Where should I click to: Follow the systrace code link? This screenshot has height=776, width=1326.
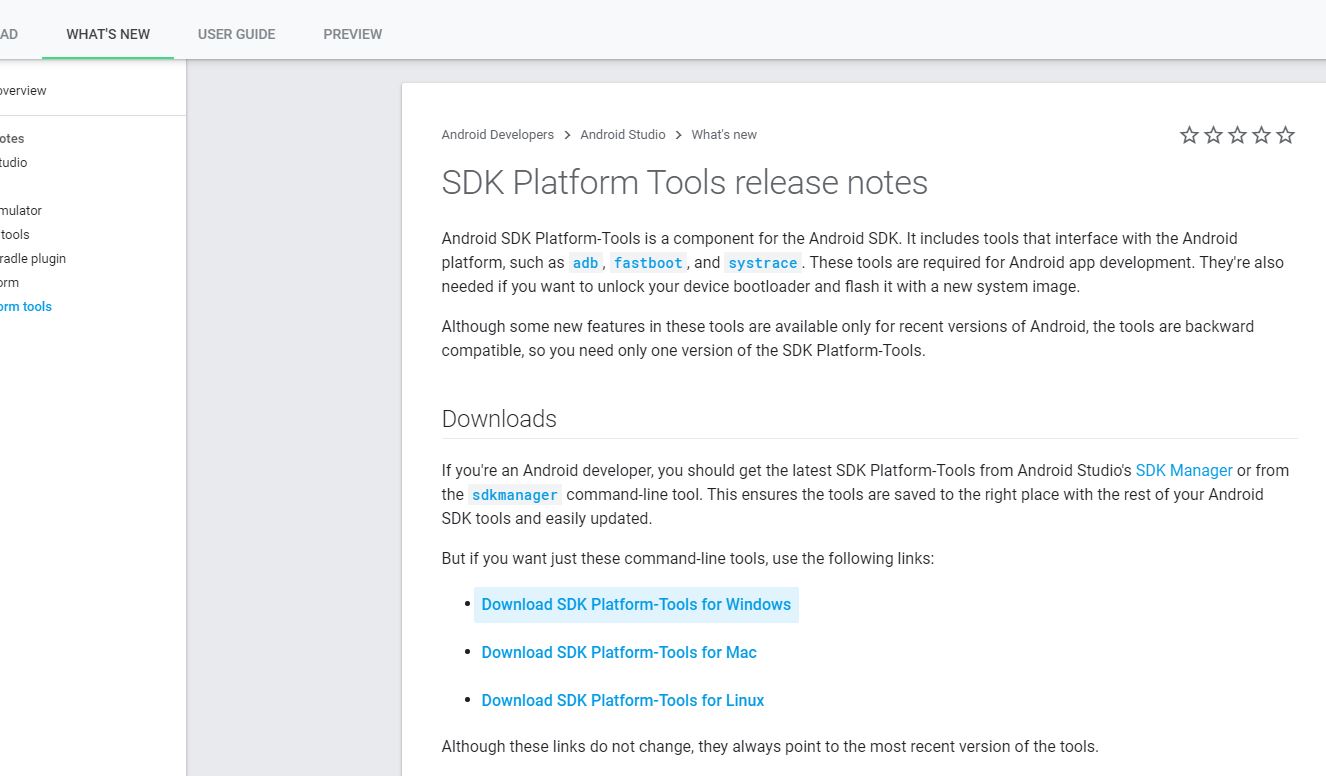click(763, 263)
